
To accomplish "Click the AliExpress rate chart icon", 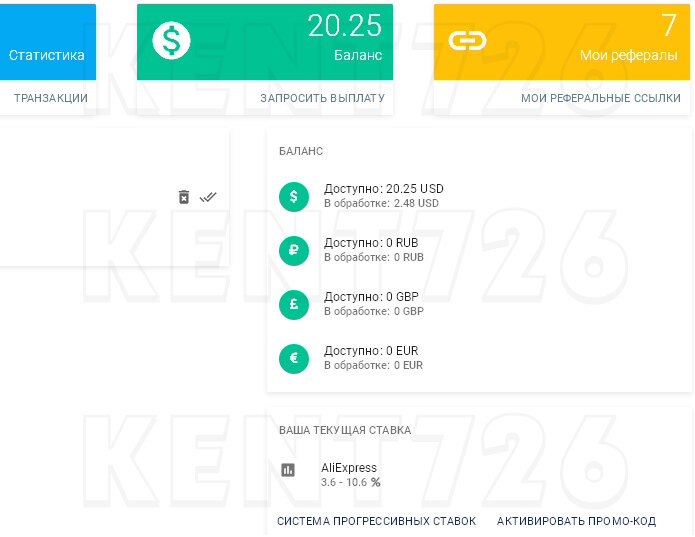I will click(289, 469).
